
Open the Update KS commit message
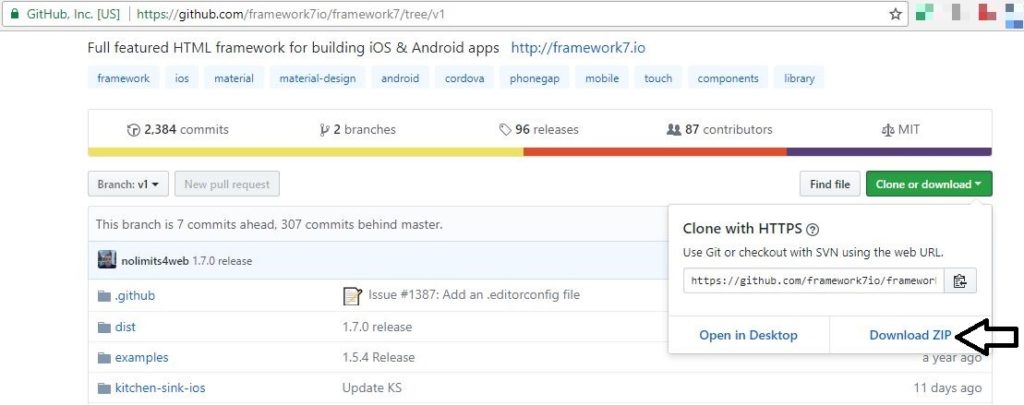click(x=372, y=388)
